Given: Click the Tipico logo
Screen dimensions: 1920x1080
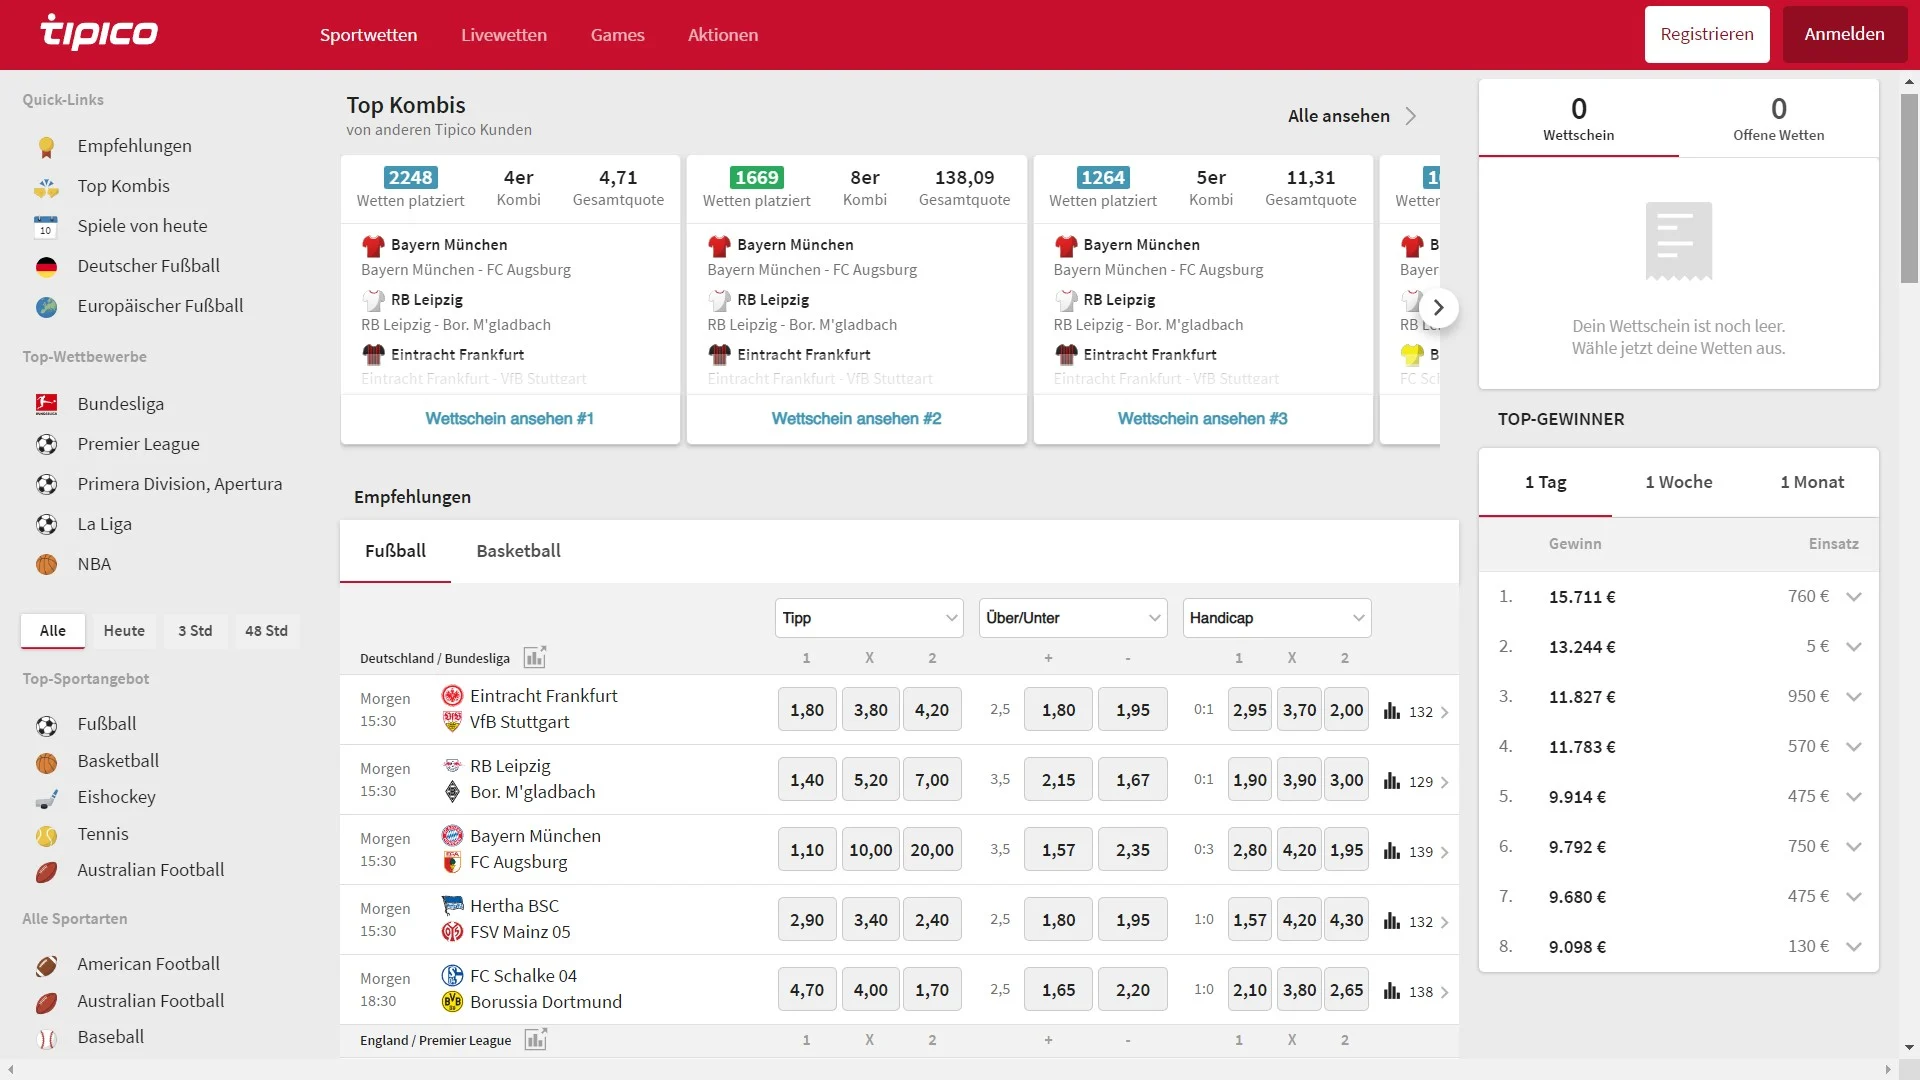Looking at the screenshot, I should (99, 32).
